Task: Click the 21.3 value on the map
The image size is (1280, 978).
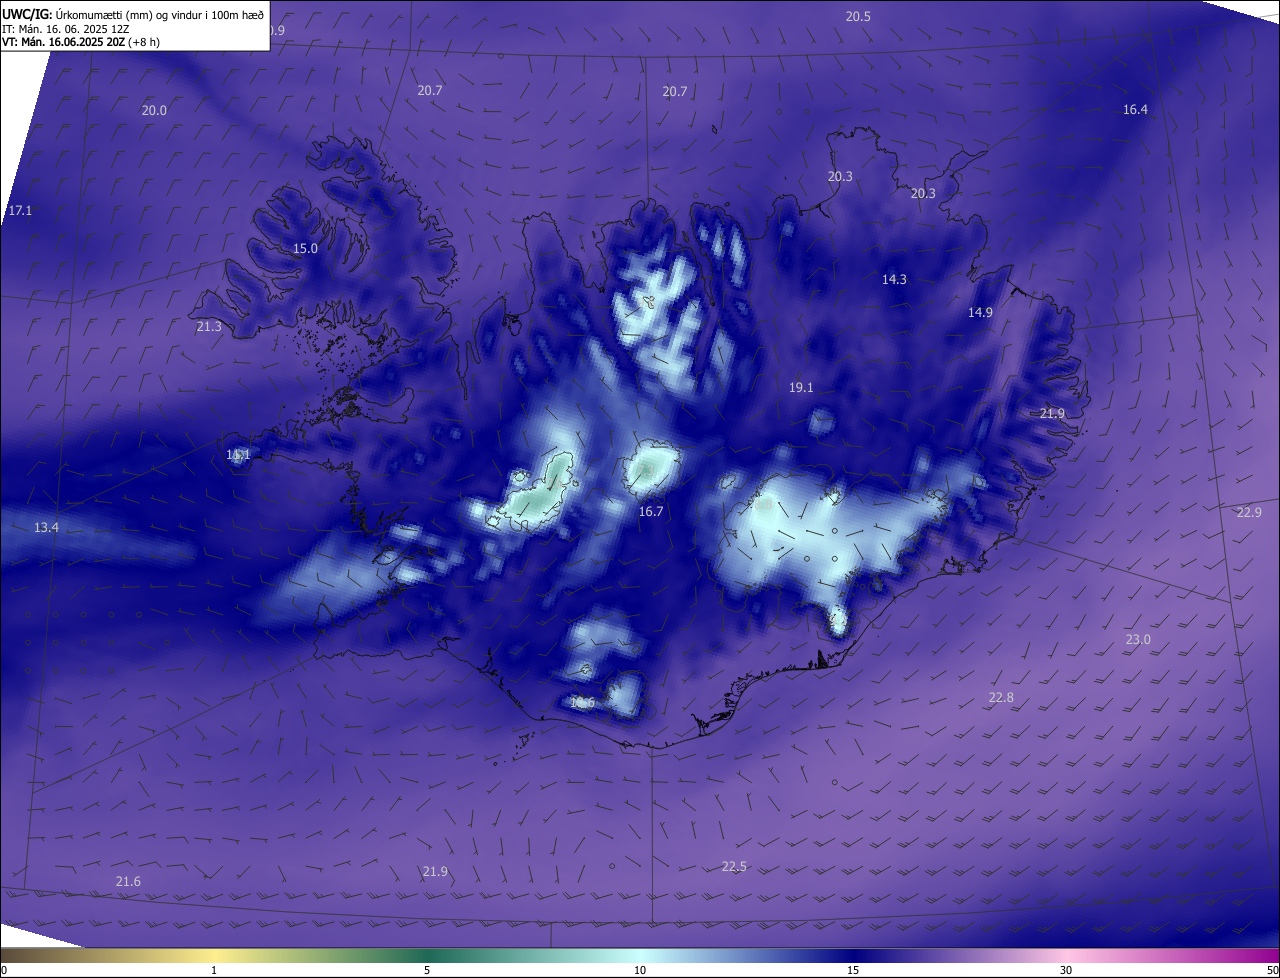Action: pyautogui.click(x=209, y=327)
